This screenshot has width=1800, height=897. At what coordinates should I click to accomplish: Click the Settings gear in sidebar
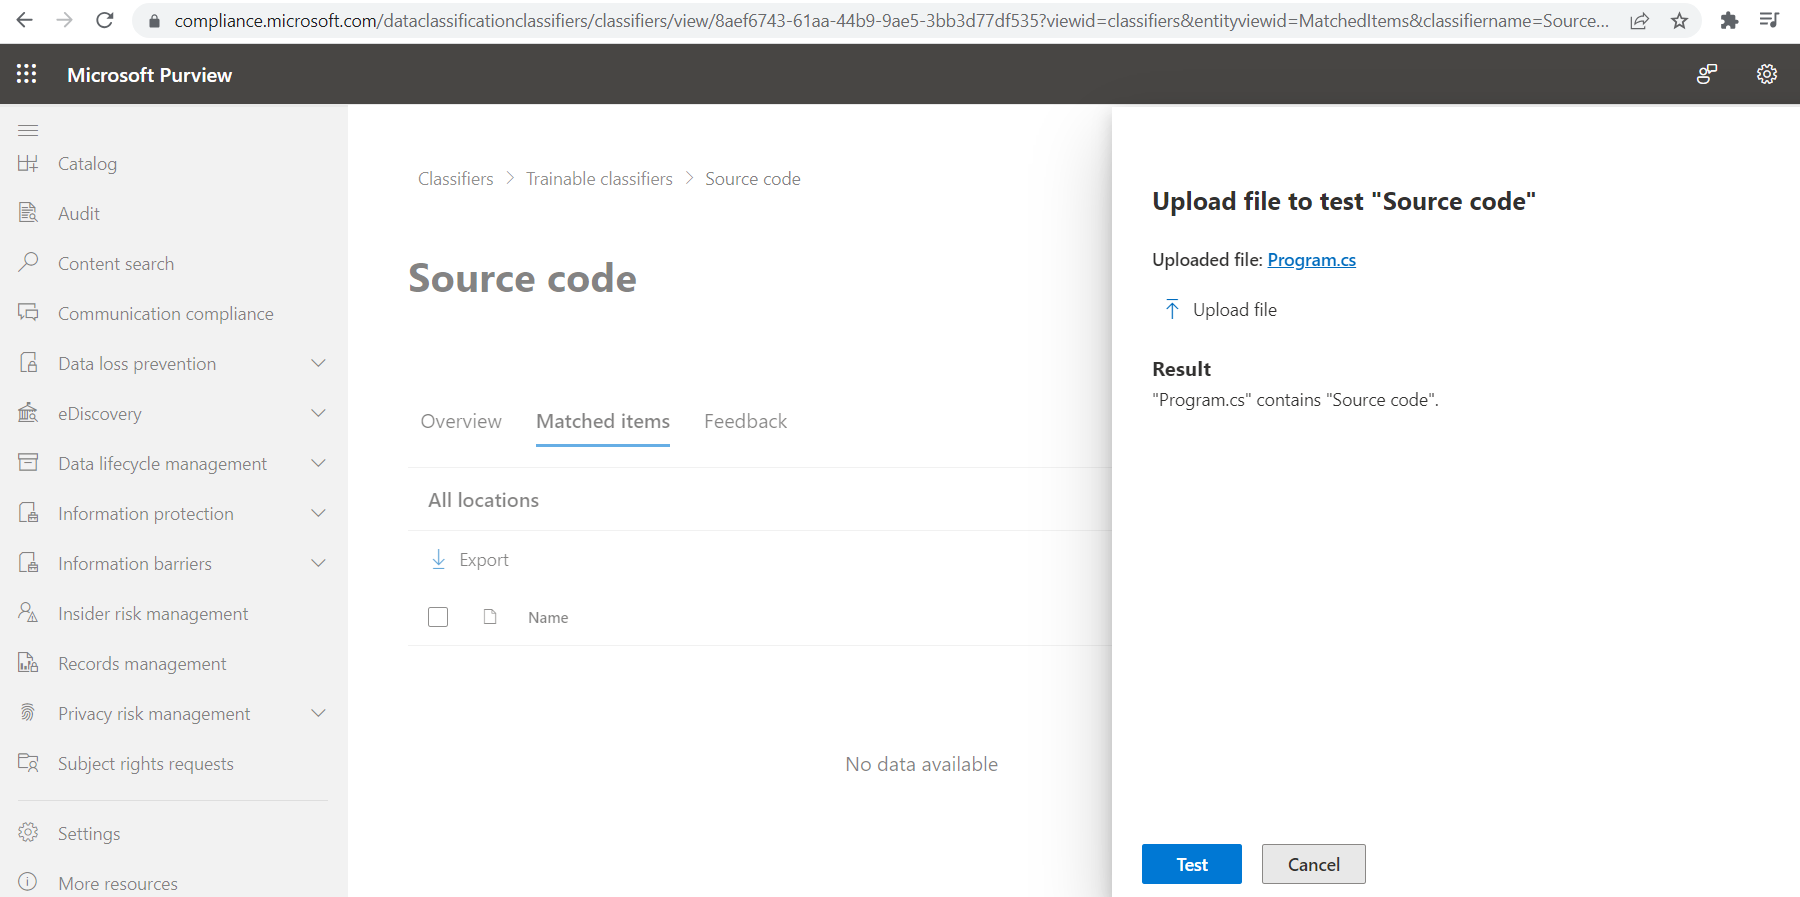point(28,832)
